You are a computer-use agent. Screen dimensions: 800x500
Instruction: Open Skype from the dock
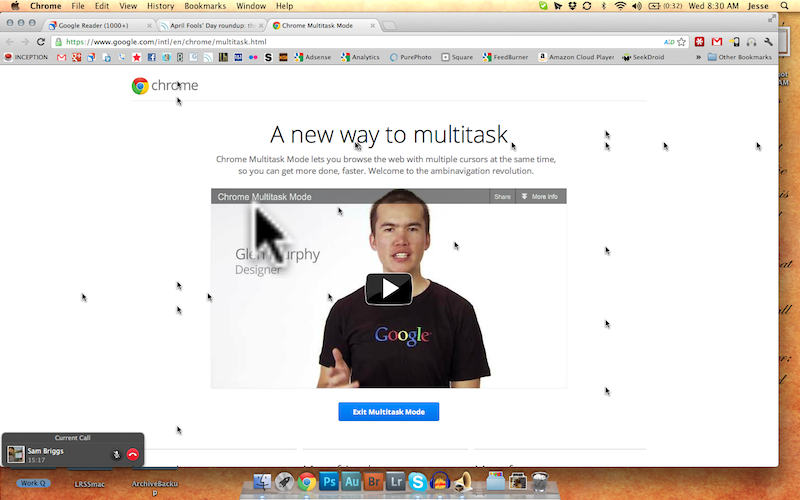[417, 482]
